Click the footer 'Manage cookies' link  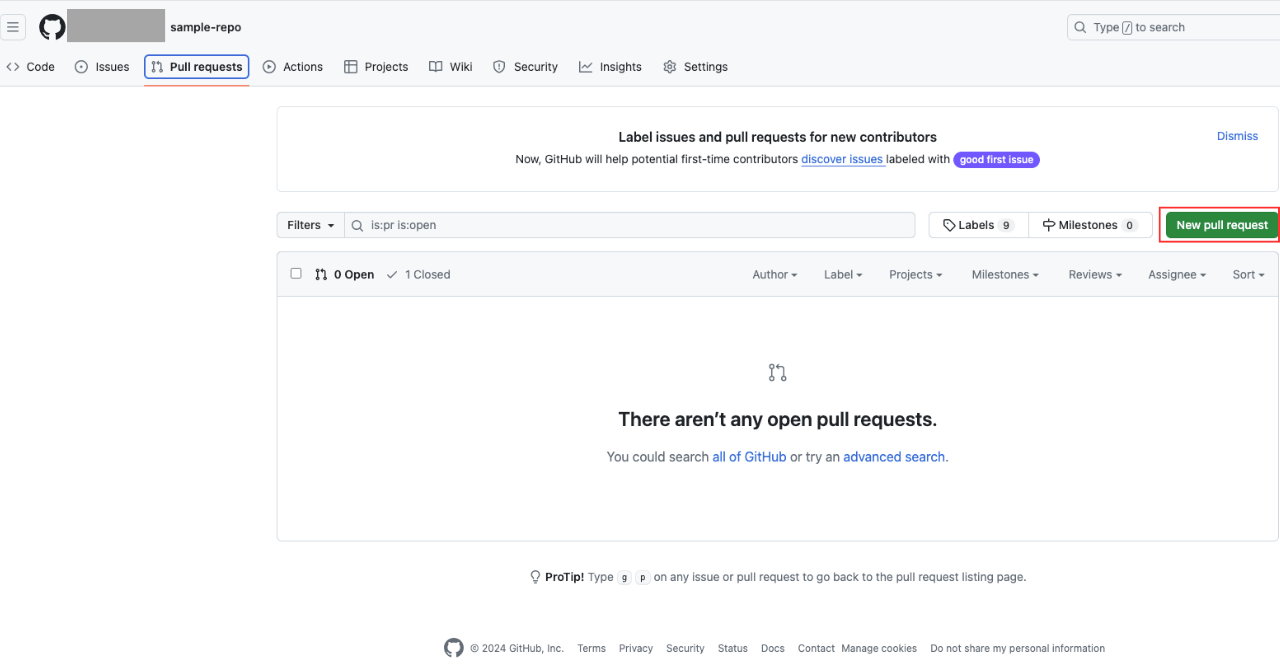[879, 648]
